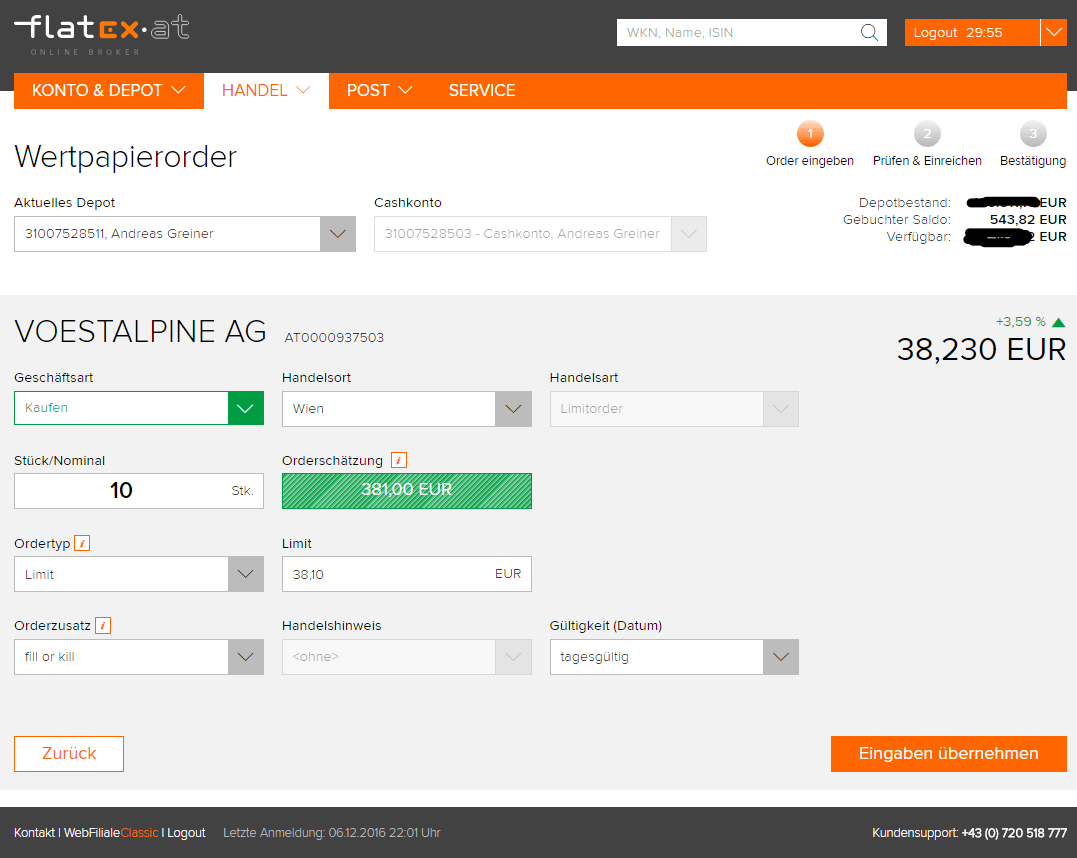1077x858 pixels.
Task: Click the Zurück button
Action: coord(69,754)
